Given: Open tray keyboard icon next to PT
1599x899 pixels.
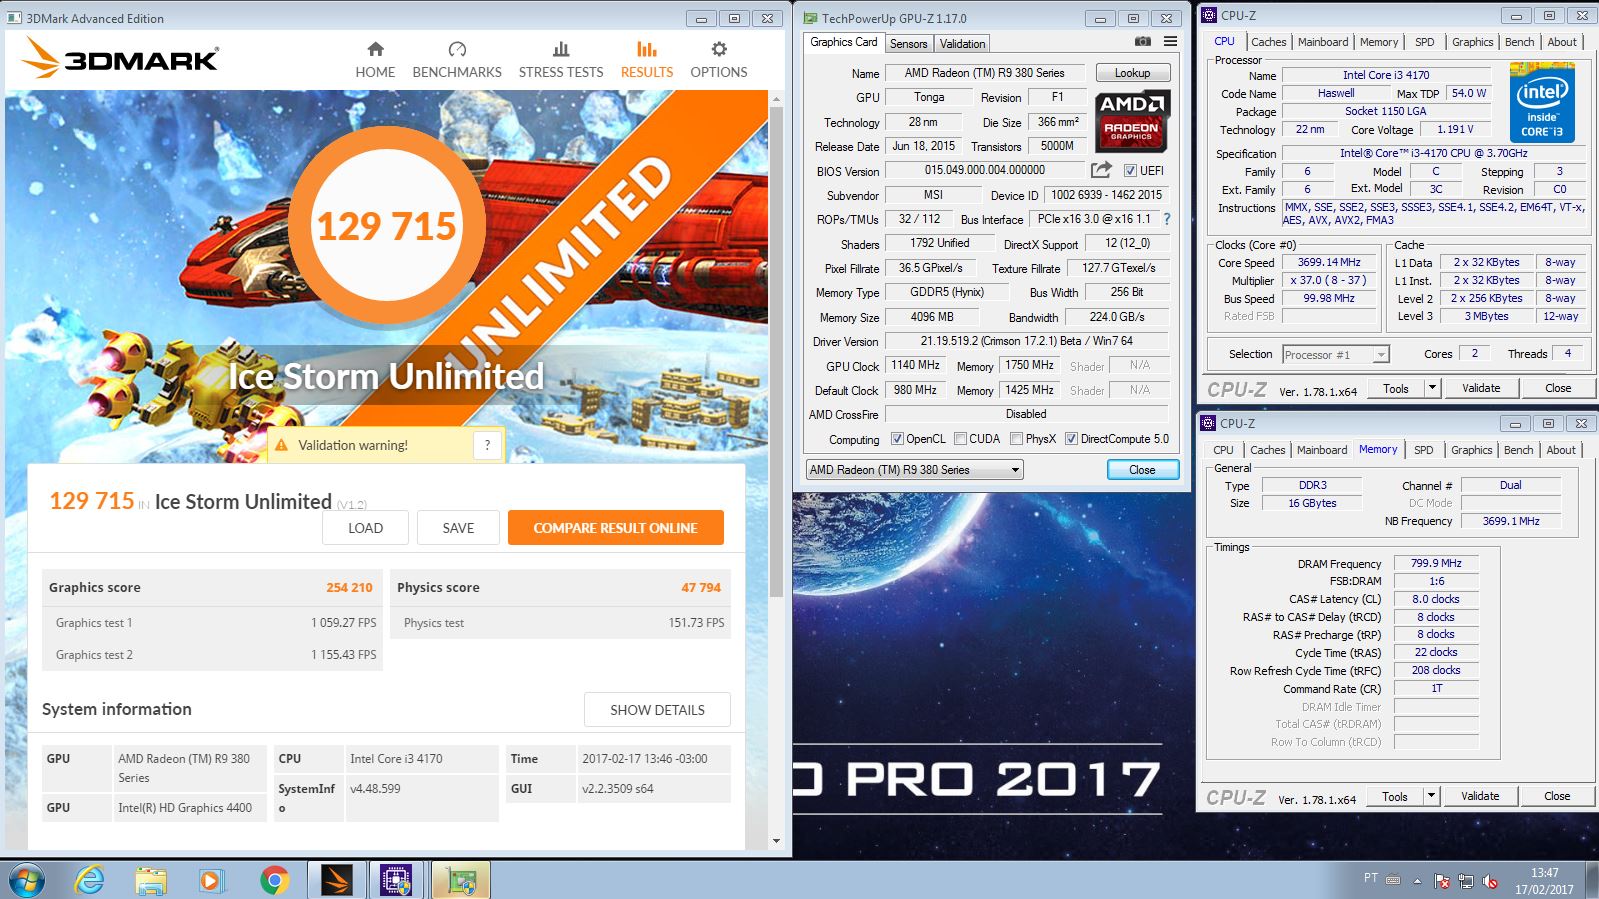Looking at the screenshot, I should tap(1393, 879).
